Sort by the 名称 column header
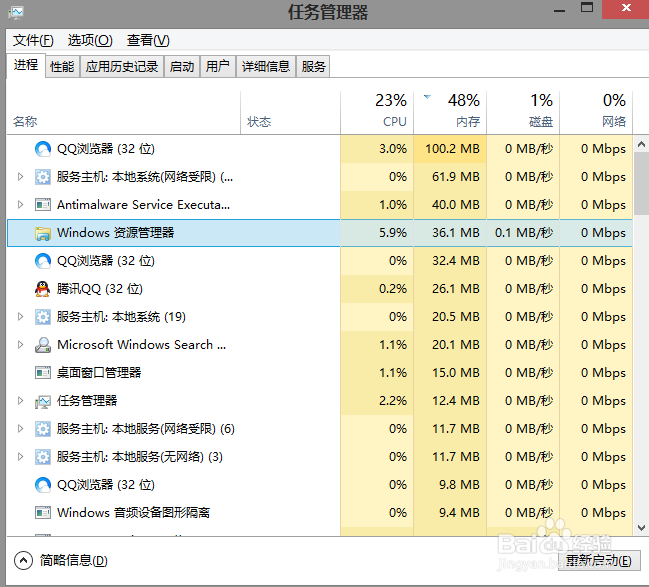 (x=123, y=113)
